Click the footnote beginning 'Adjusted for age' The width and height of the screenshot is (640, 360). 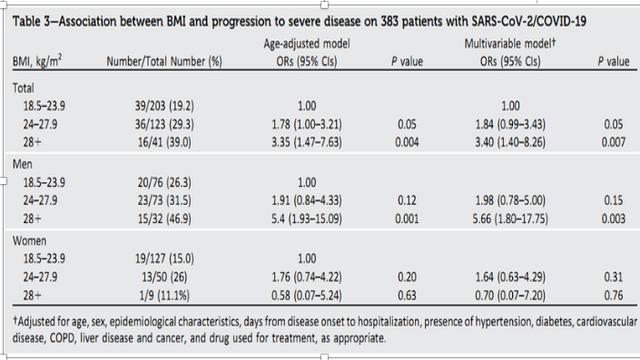tap(325, 330)
